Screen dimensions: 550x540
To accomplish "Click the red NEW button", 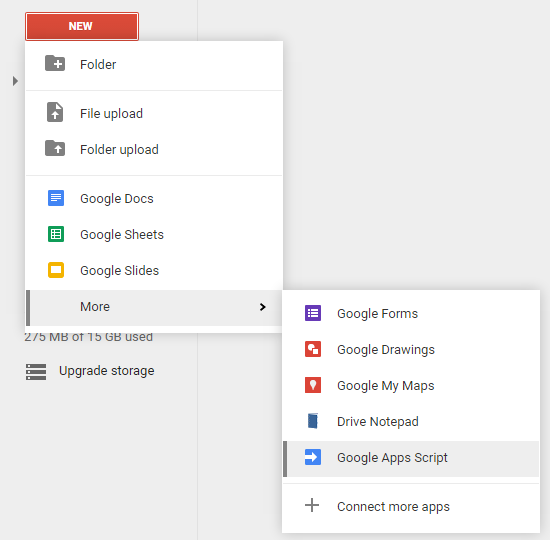I will click(x=82, y=26).
